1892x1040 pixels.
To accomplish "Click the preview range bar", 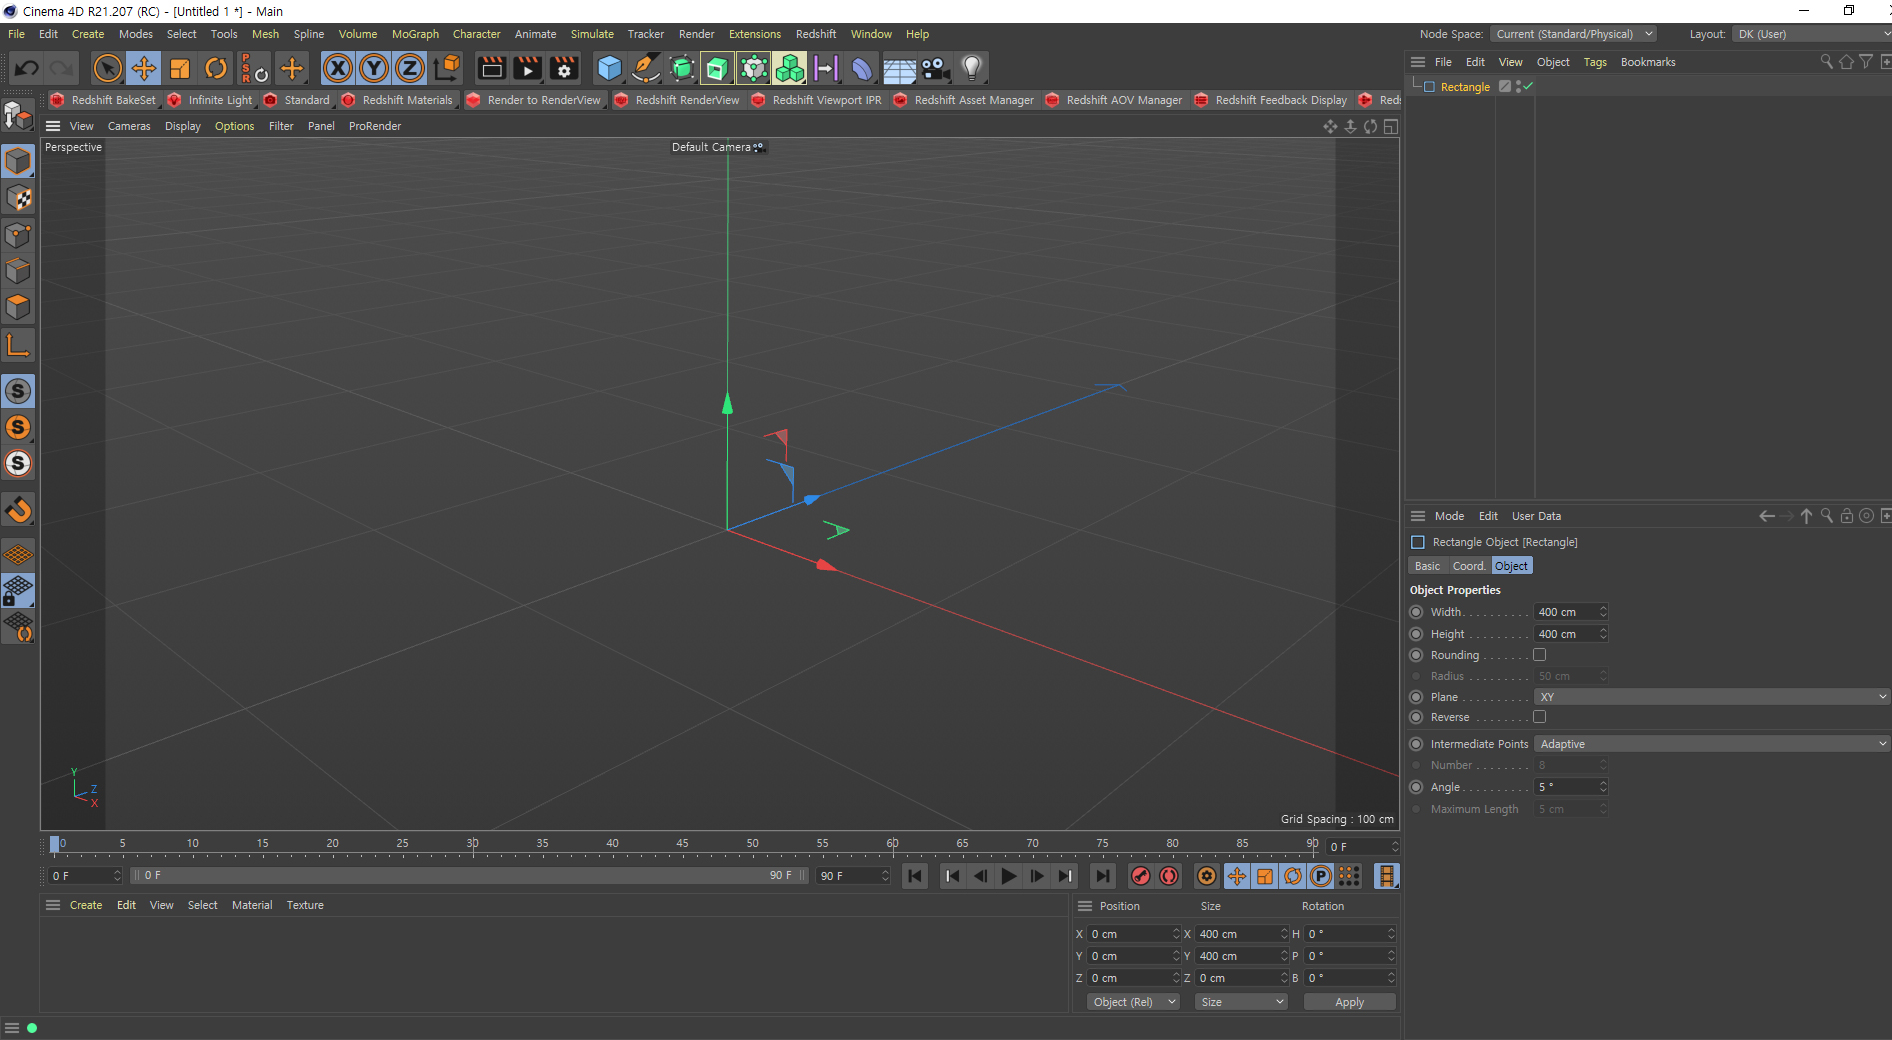I will pos(468,875).
